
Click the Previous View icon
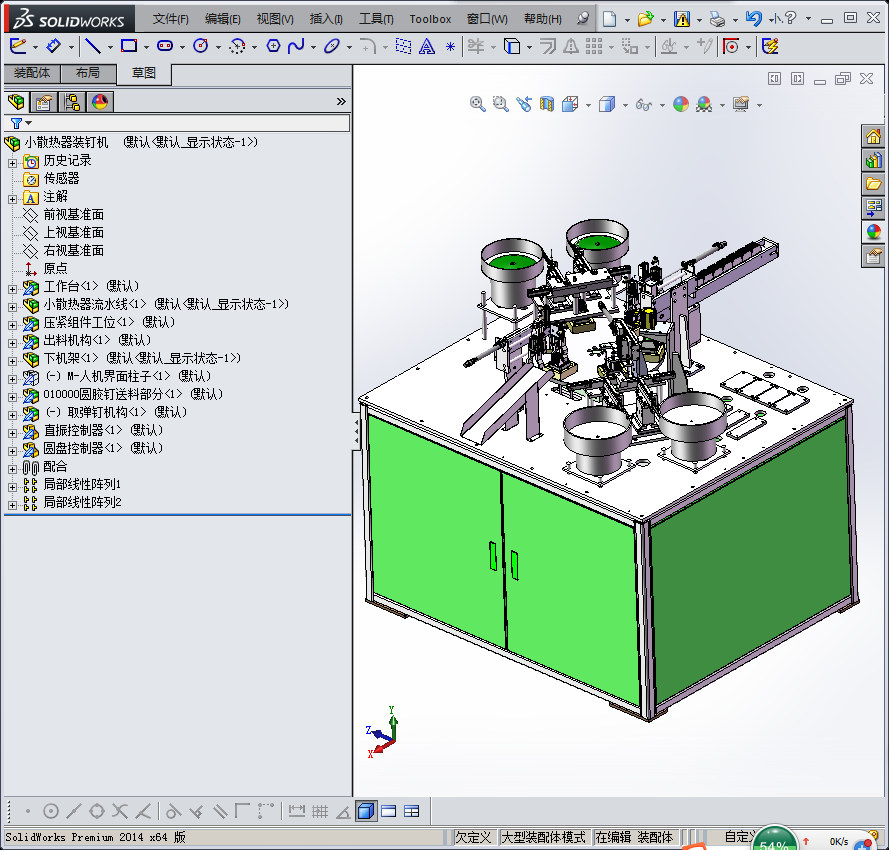(x=523, y=104)
